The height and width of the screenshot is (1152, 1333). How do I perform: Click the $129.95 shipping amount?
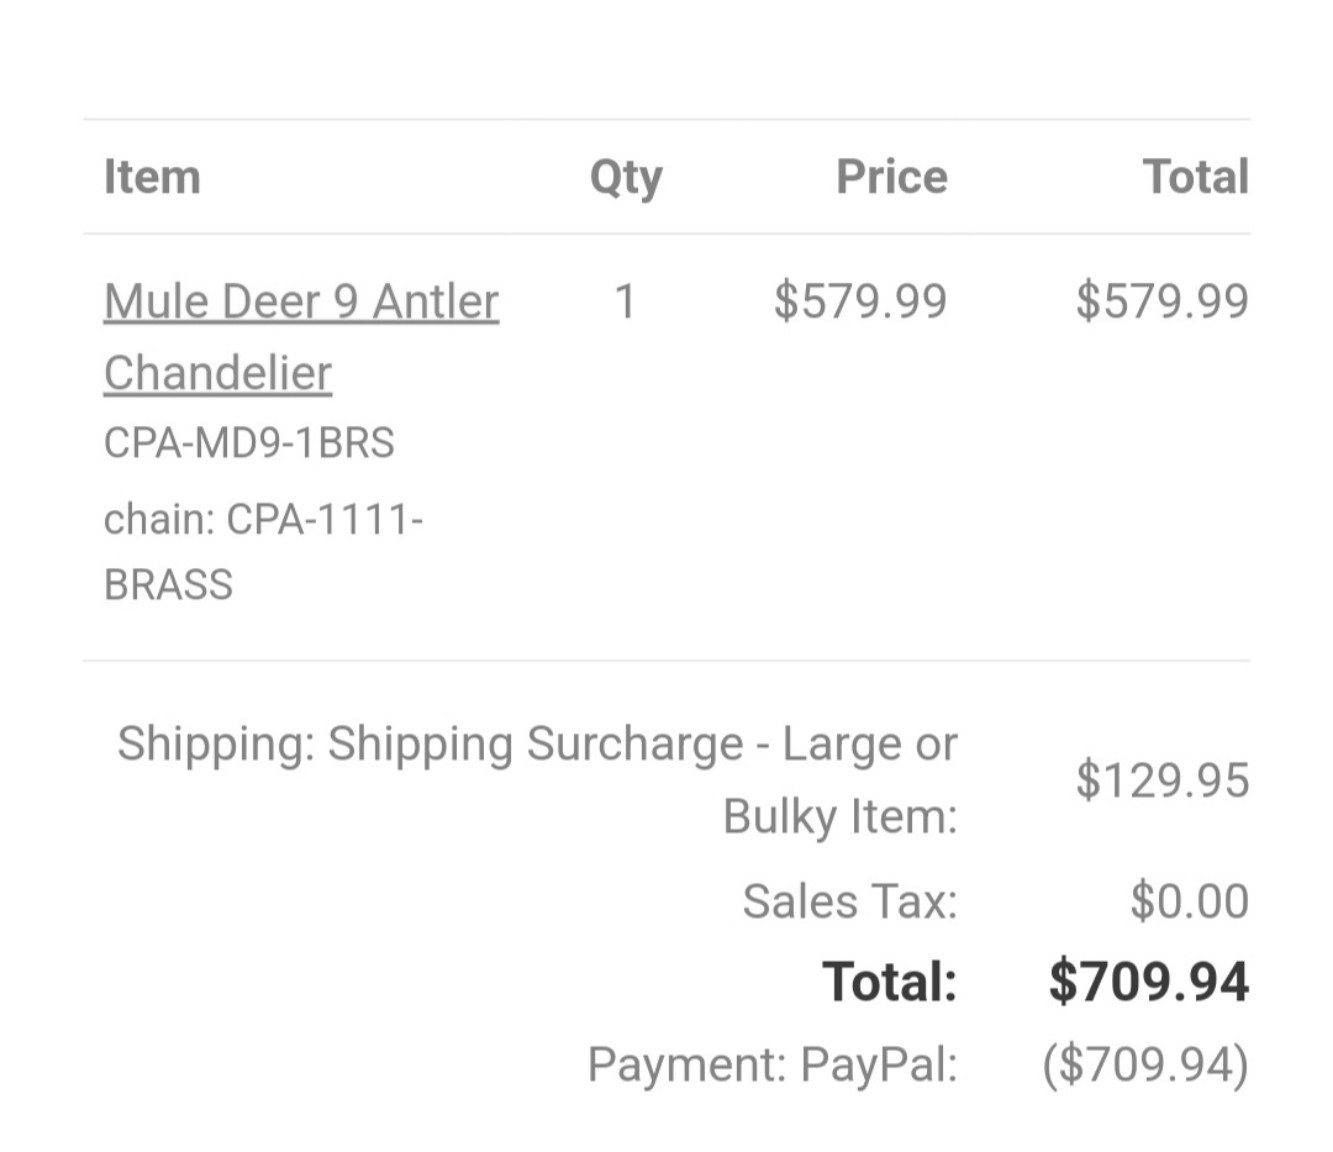click(1162, 780)
